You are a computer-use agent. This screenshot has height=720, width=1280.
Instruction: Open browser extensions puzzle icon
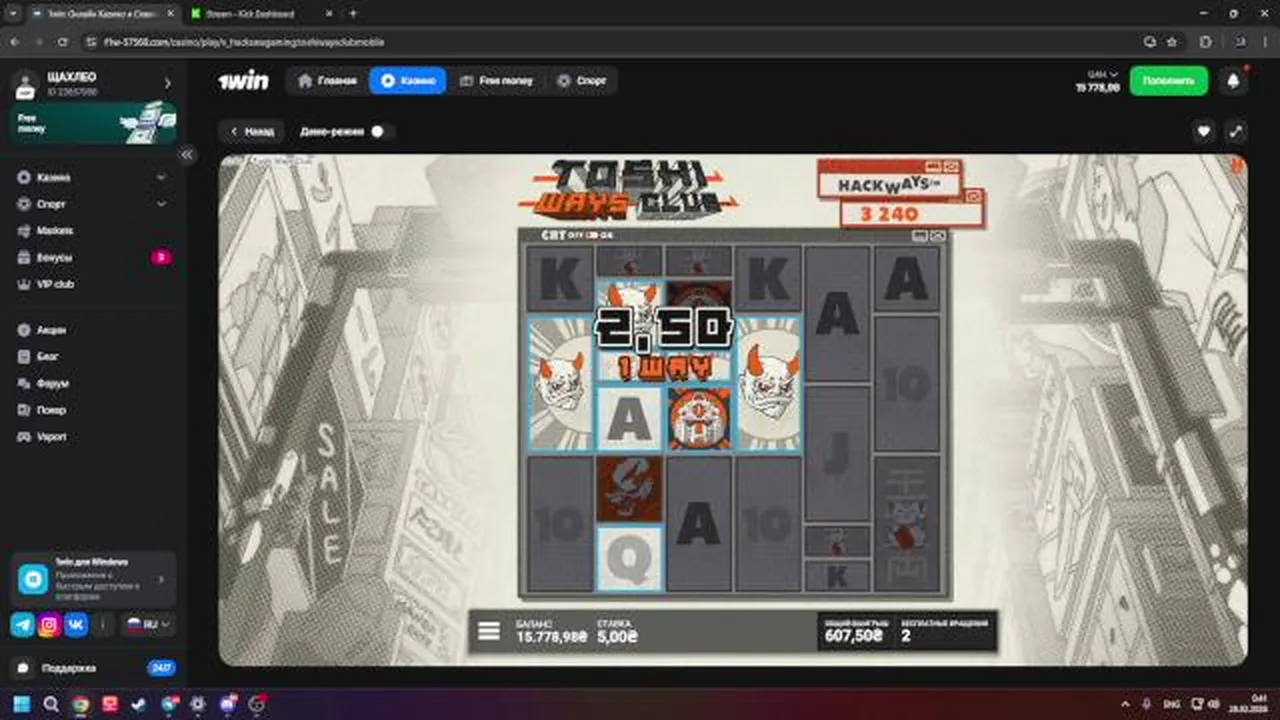[x=1205, y=42]
